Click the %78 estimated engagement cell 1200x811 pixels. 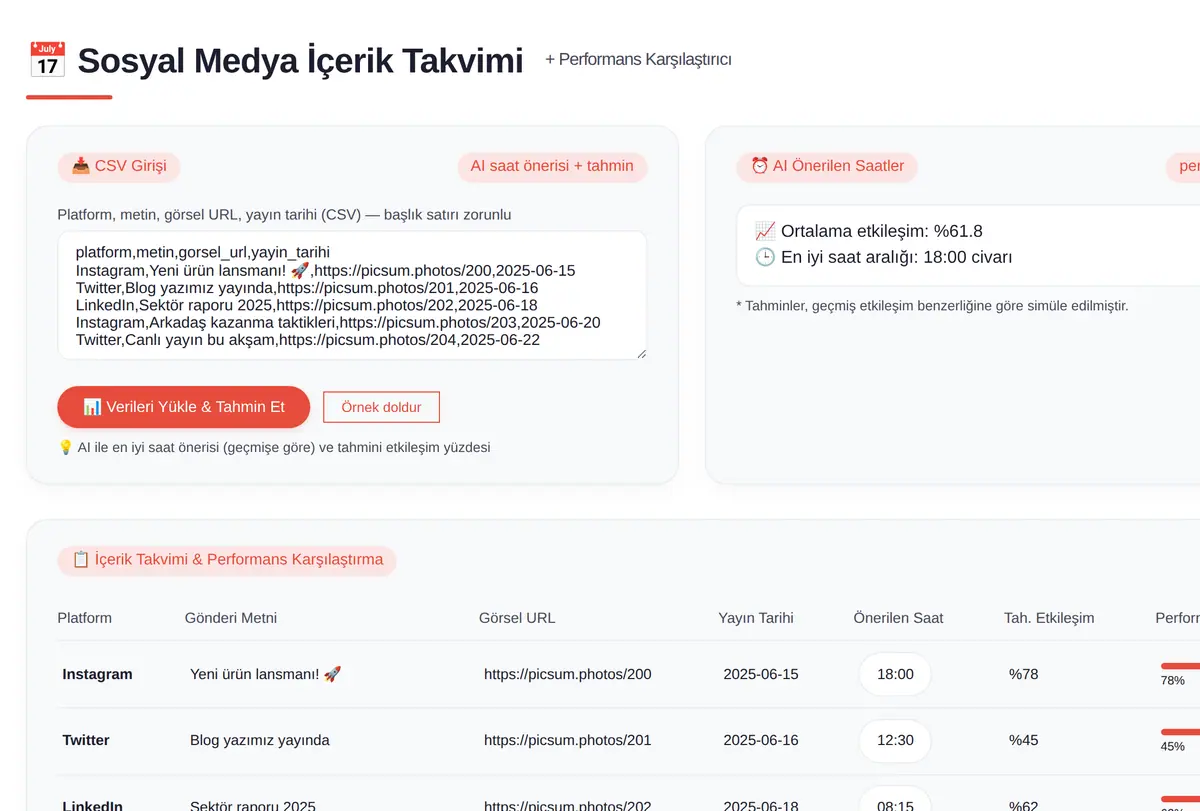coord(1023,674)
